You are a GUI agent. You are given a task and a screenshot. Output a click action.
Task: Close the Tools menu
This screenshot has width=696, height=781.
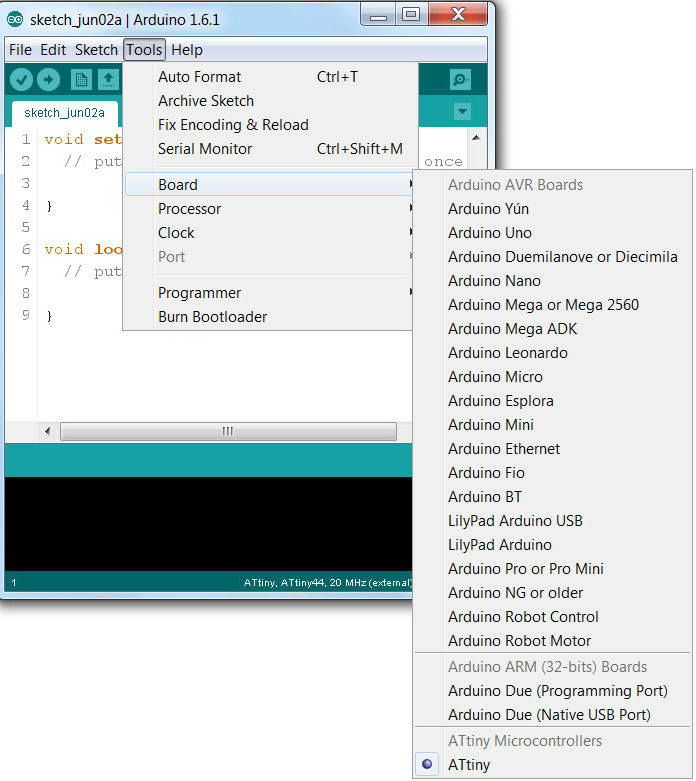click(x=144, y=50)
